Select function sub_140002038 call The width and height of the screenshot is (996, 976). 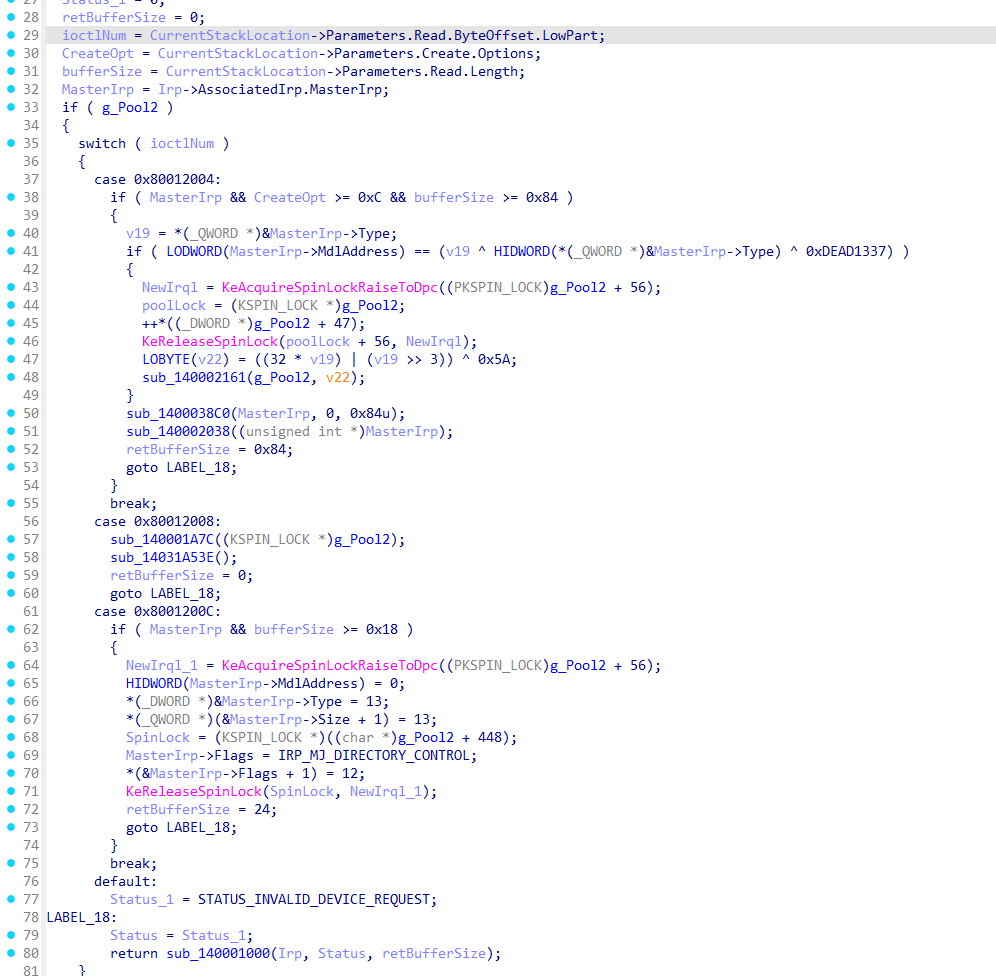pyautogui.click(x=178, y=432)
